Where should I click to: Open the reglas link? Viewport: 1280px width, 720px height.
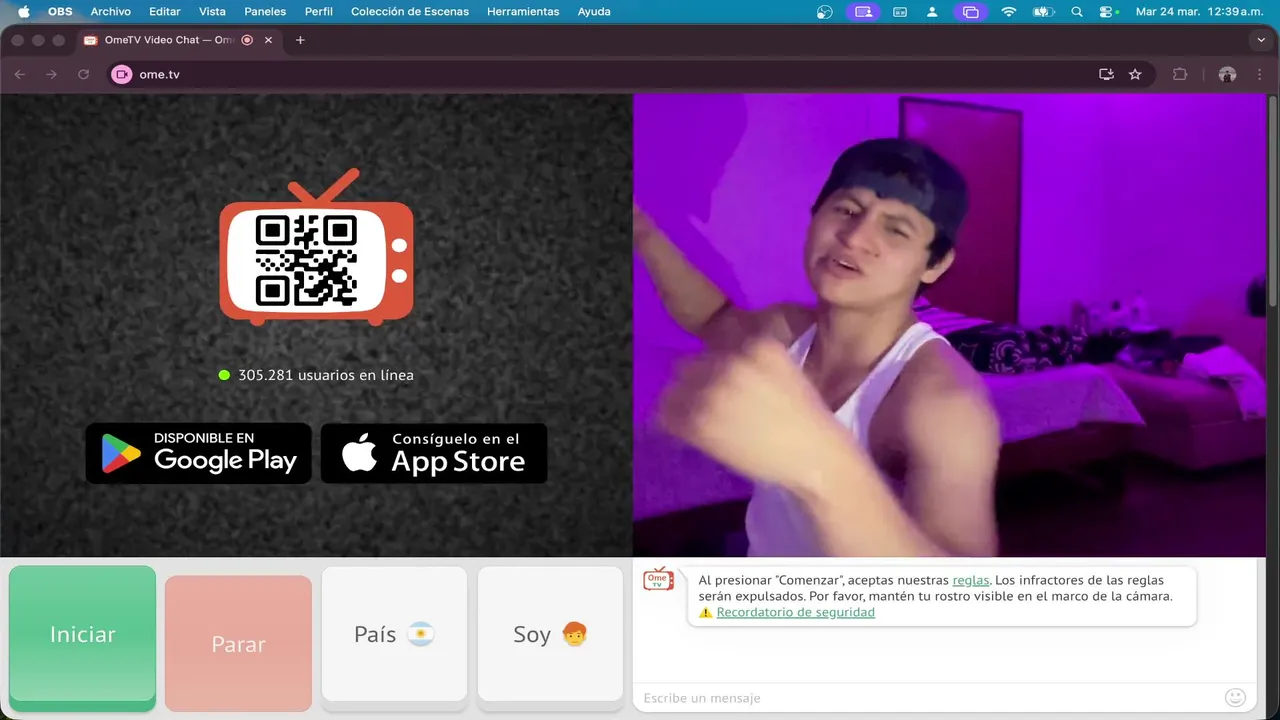pyautogui.click(x=970, y=580)
